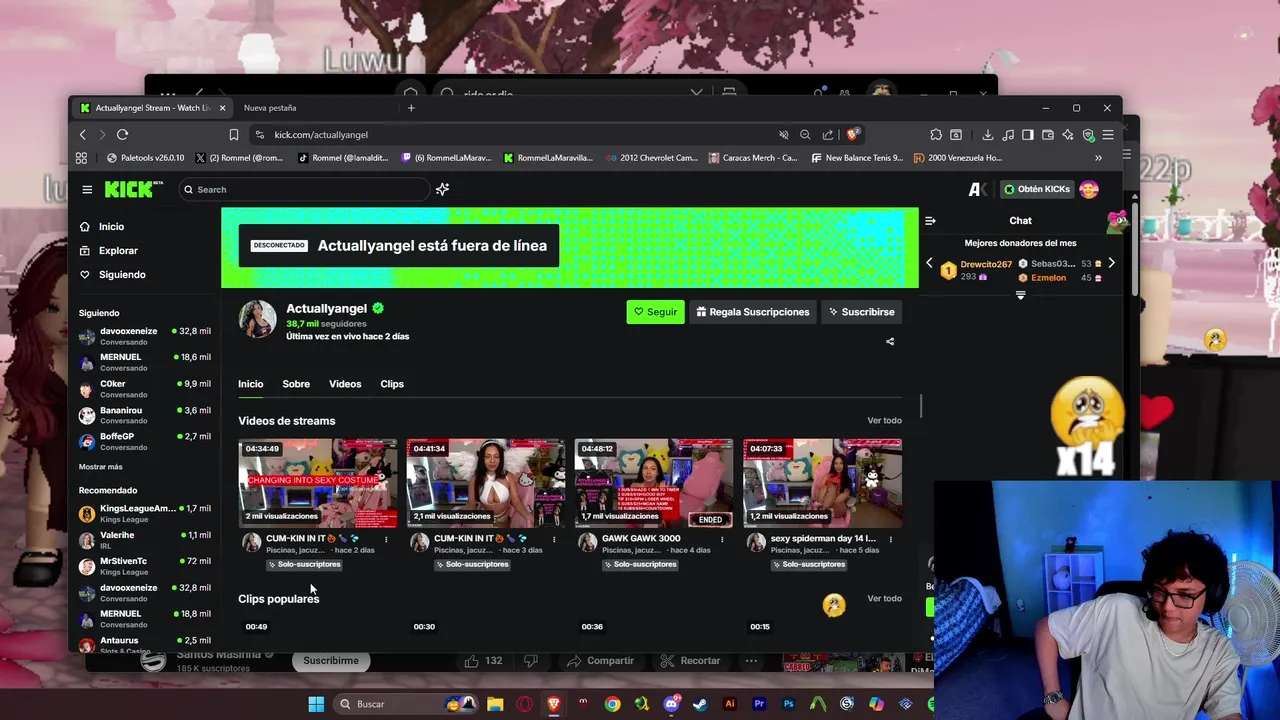Switch to the Videos tab
Viewport: 1280px width, 720px height.
(x=345, y=384)
